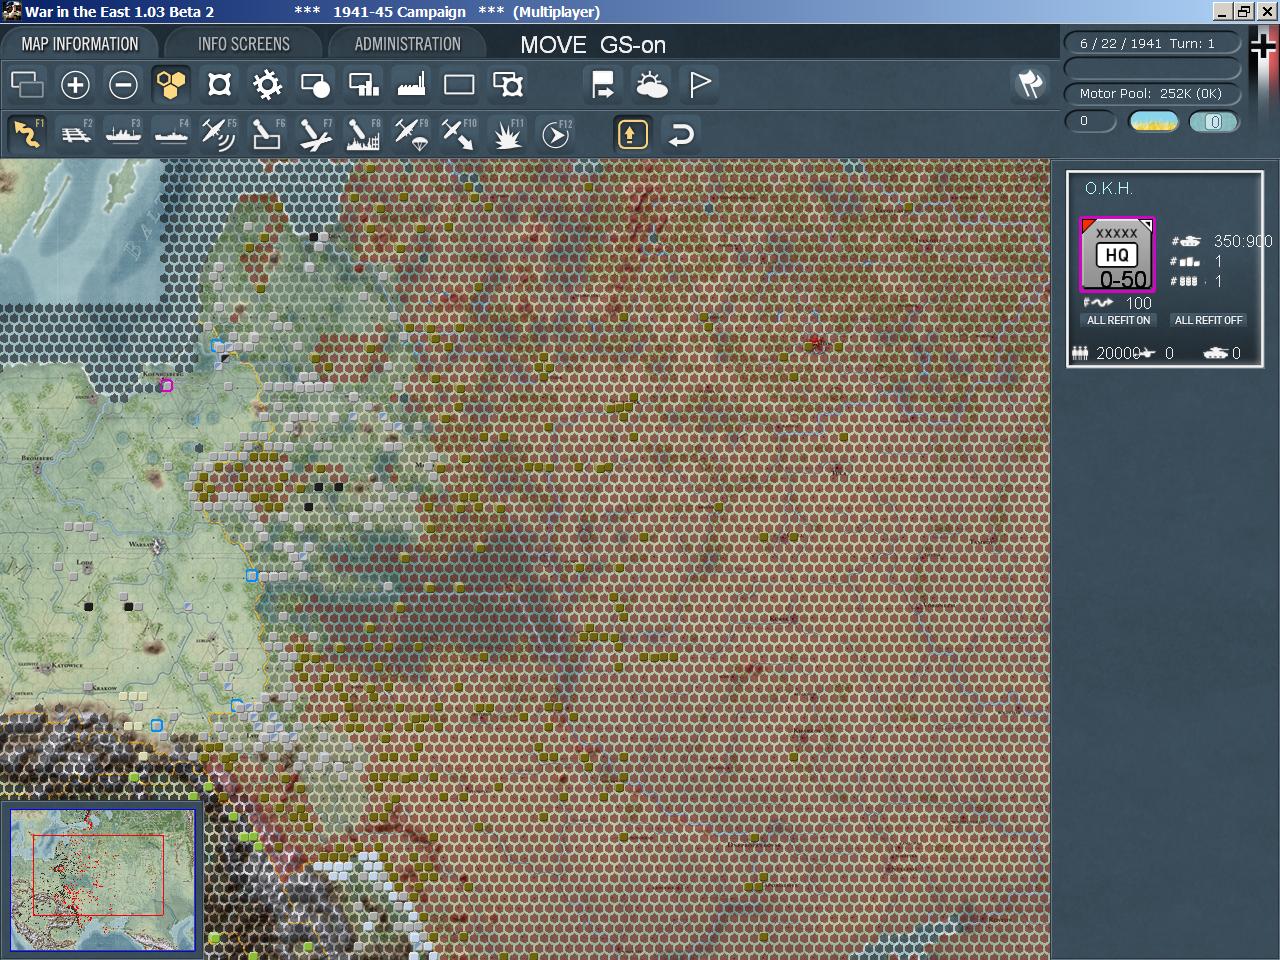The image size is (1280, 960).
Task: Click the movement points value 100
Action: click(1139, 303)
